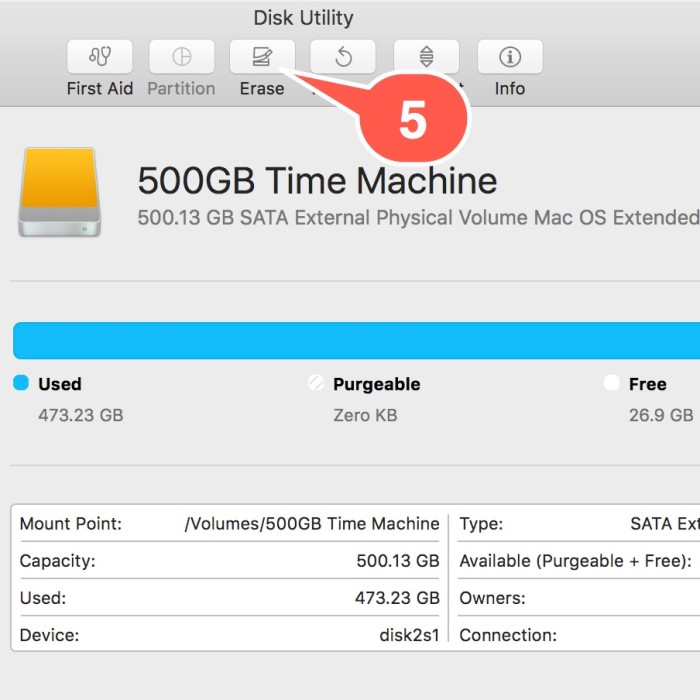Click the orange external drive icon

(x=59, y=192)
